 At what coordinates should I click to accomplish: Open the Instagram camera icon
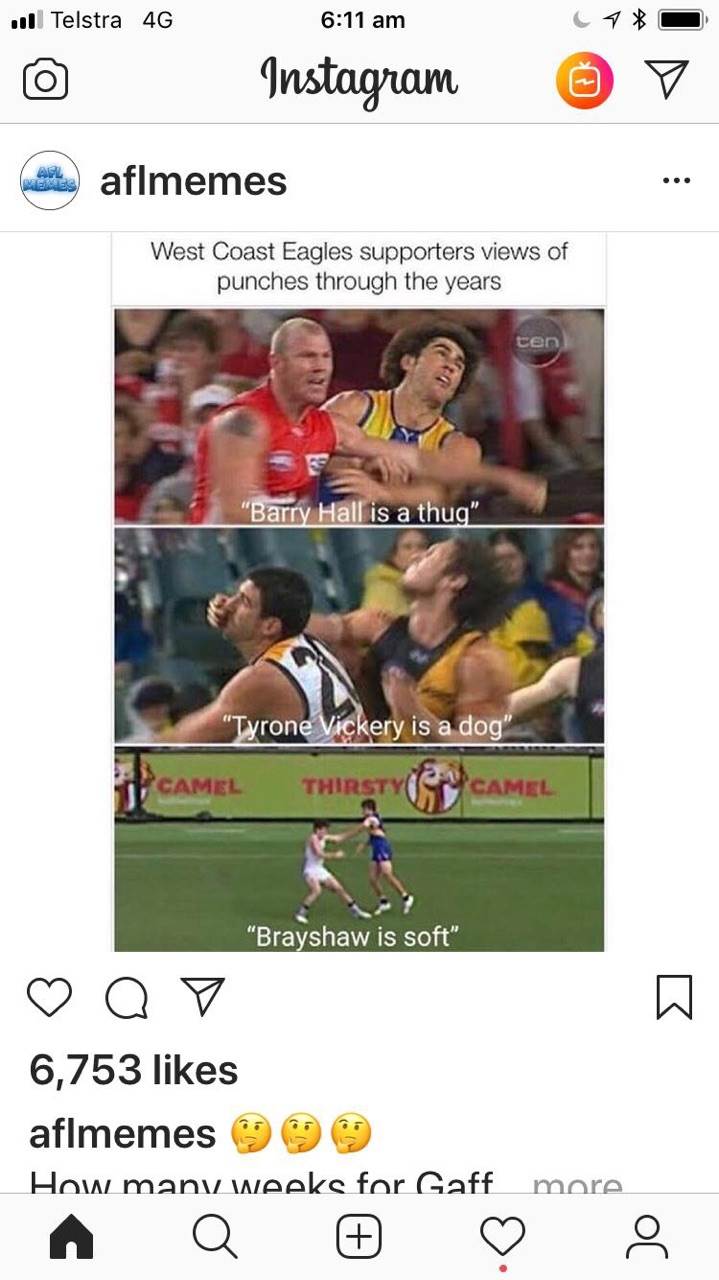pyautogui.click(x=45, y=80)
